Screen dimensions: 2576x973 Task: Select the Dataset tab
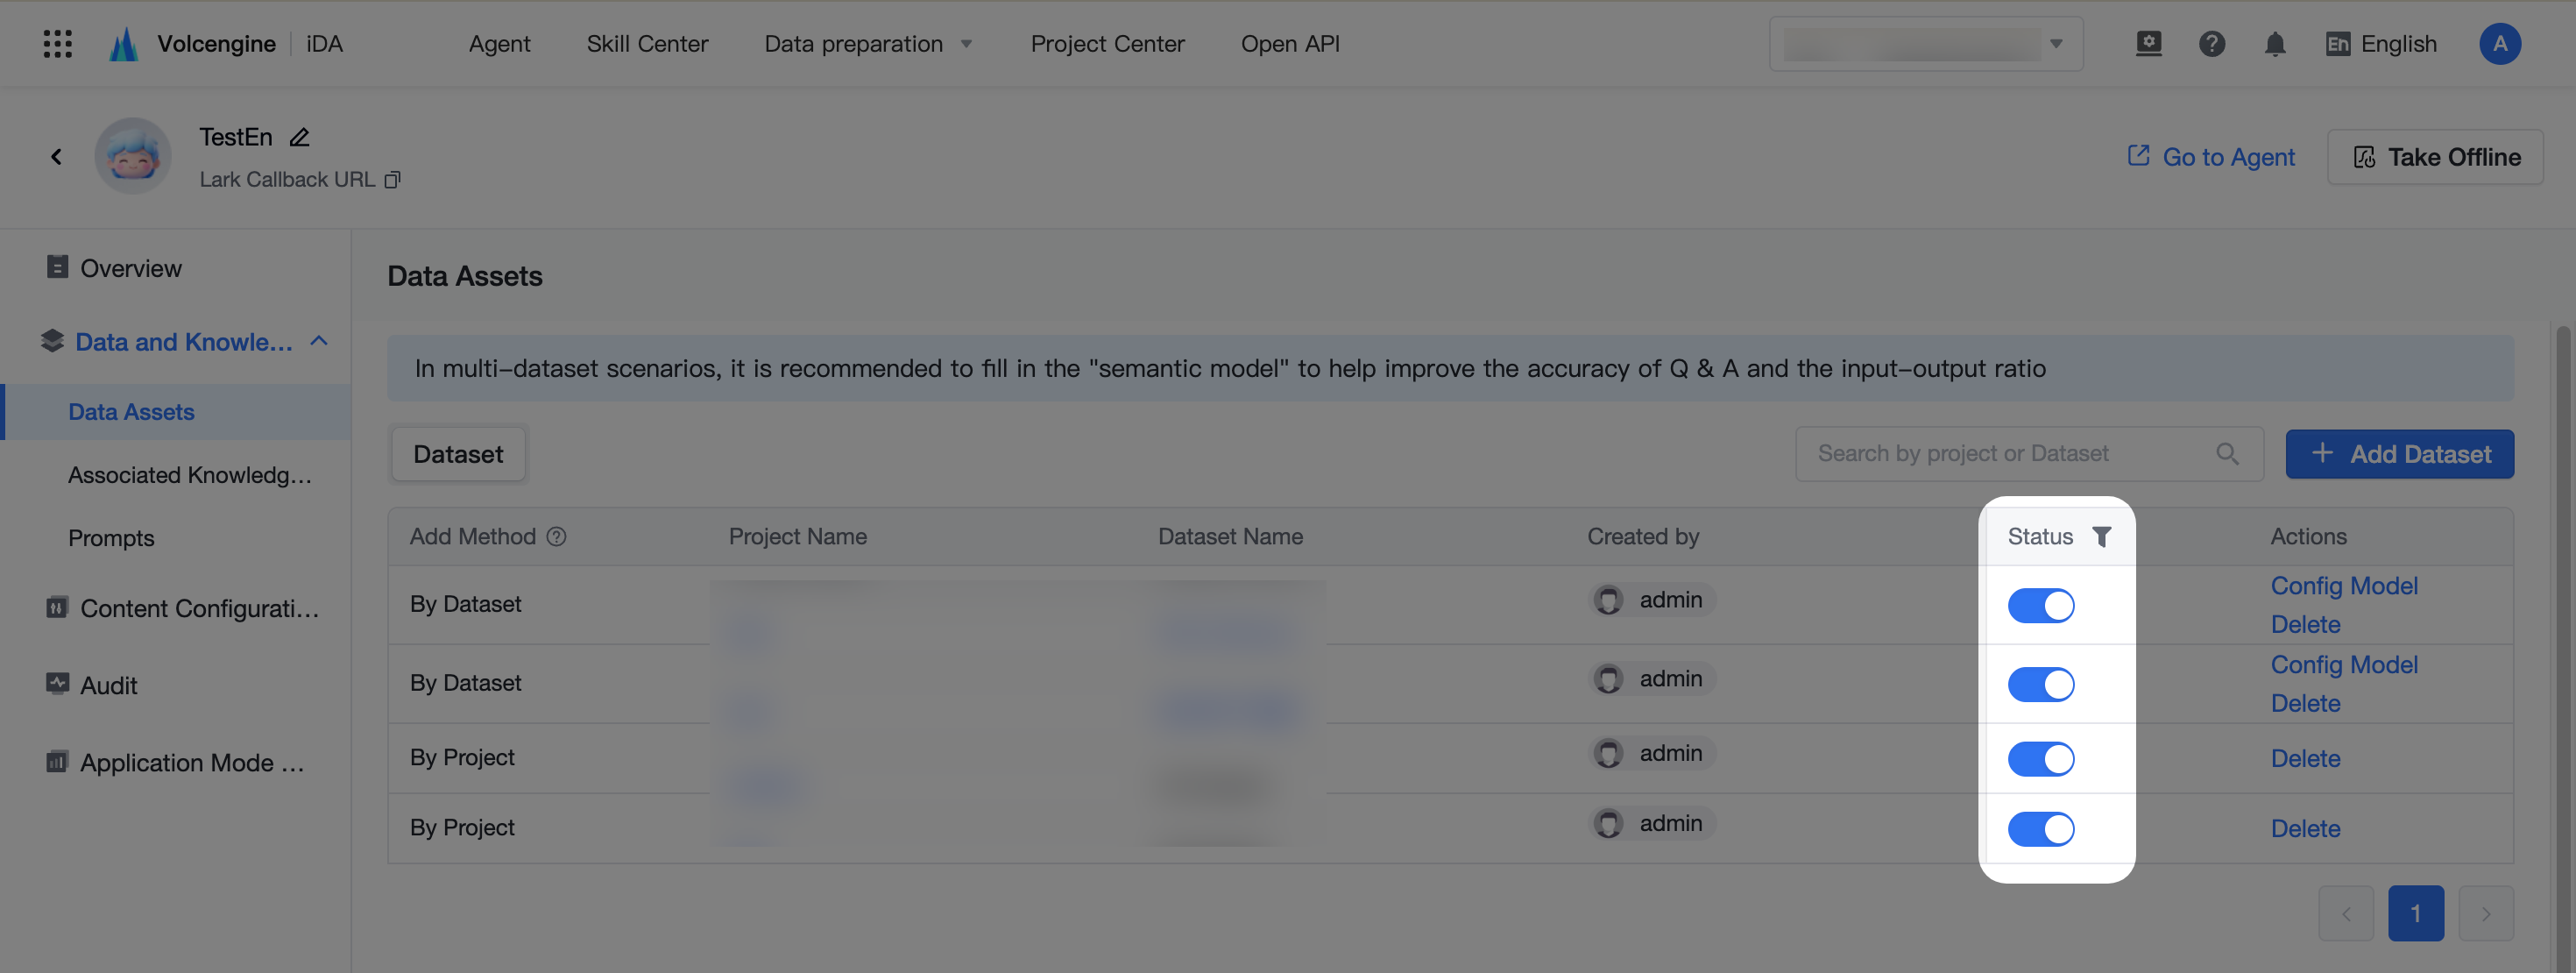458,454
